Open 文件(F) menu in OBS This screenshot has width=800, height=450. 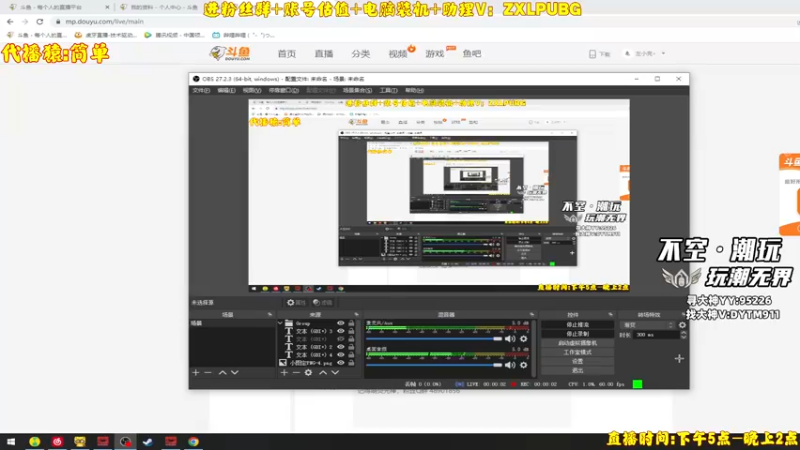[x=201, y=90]
